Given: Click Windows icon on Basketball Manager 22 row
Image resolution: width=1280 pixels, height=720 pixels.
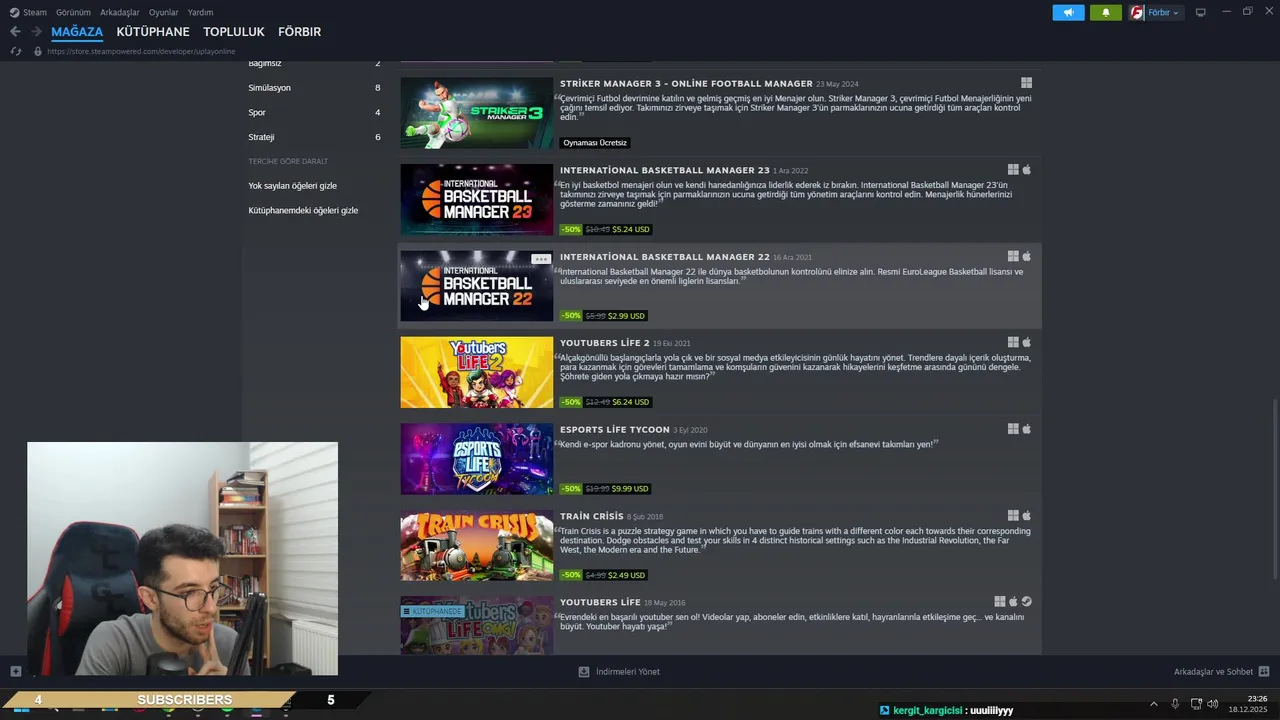Looking at the screenshot, I should pos(1013,256).
